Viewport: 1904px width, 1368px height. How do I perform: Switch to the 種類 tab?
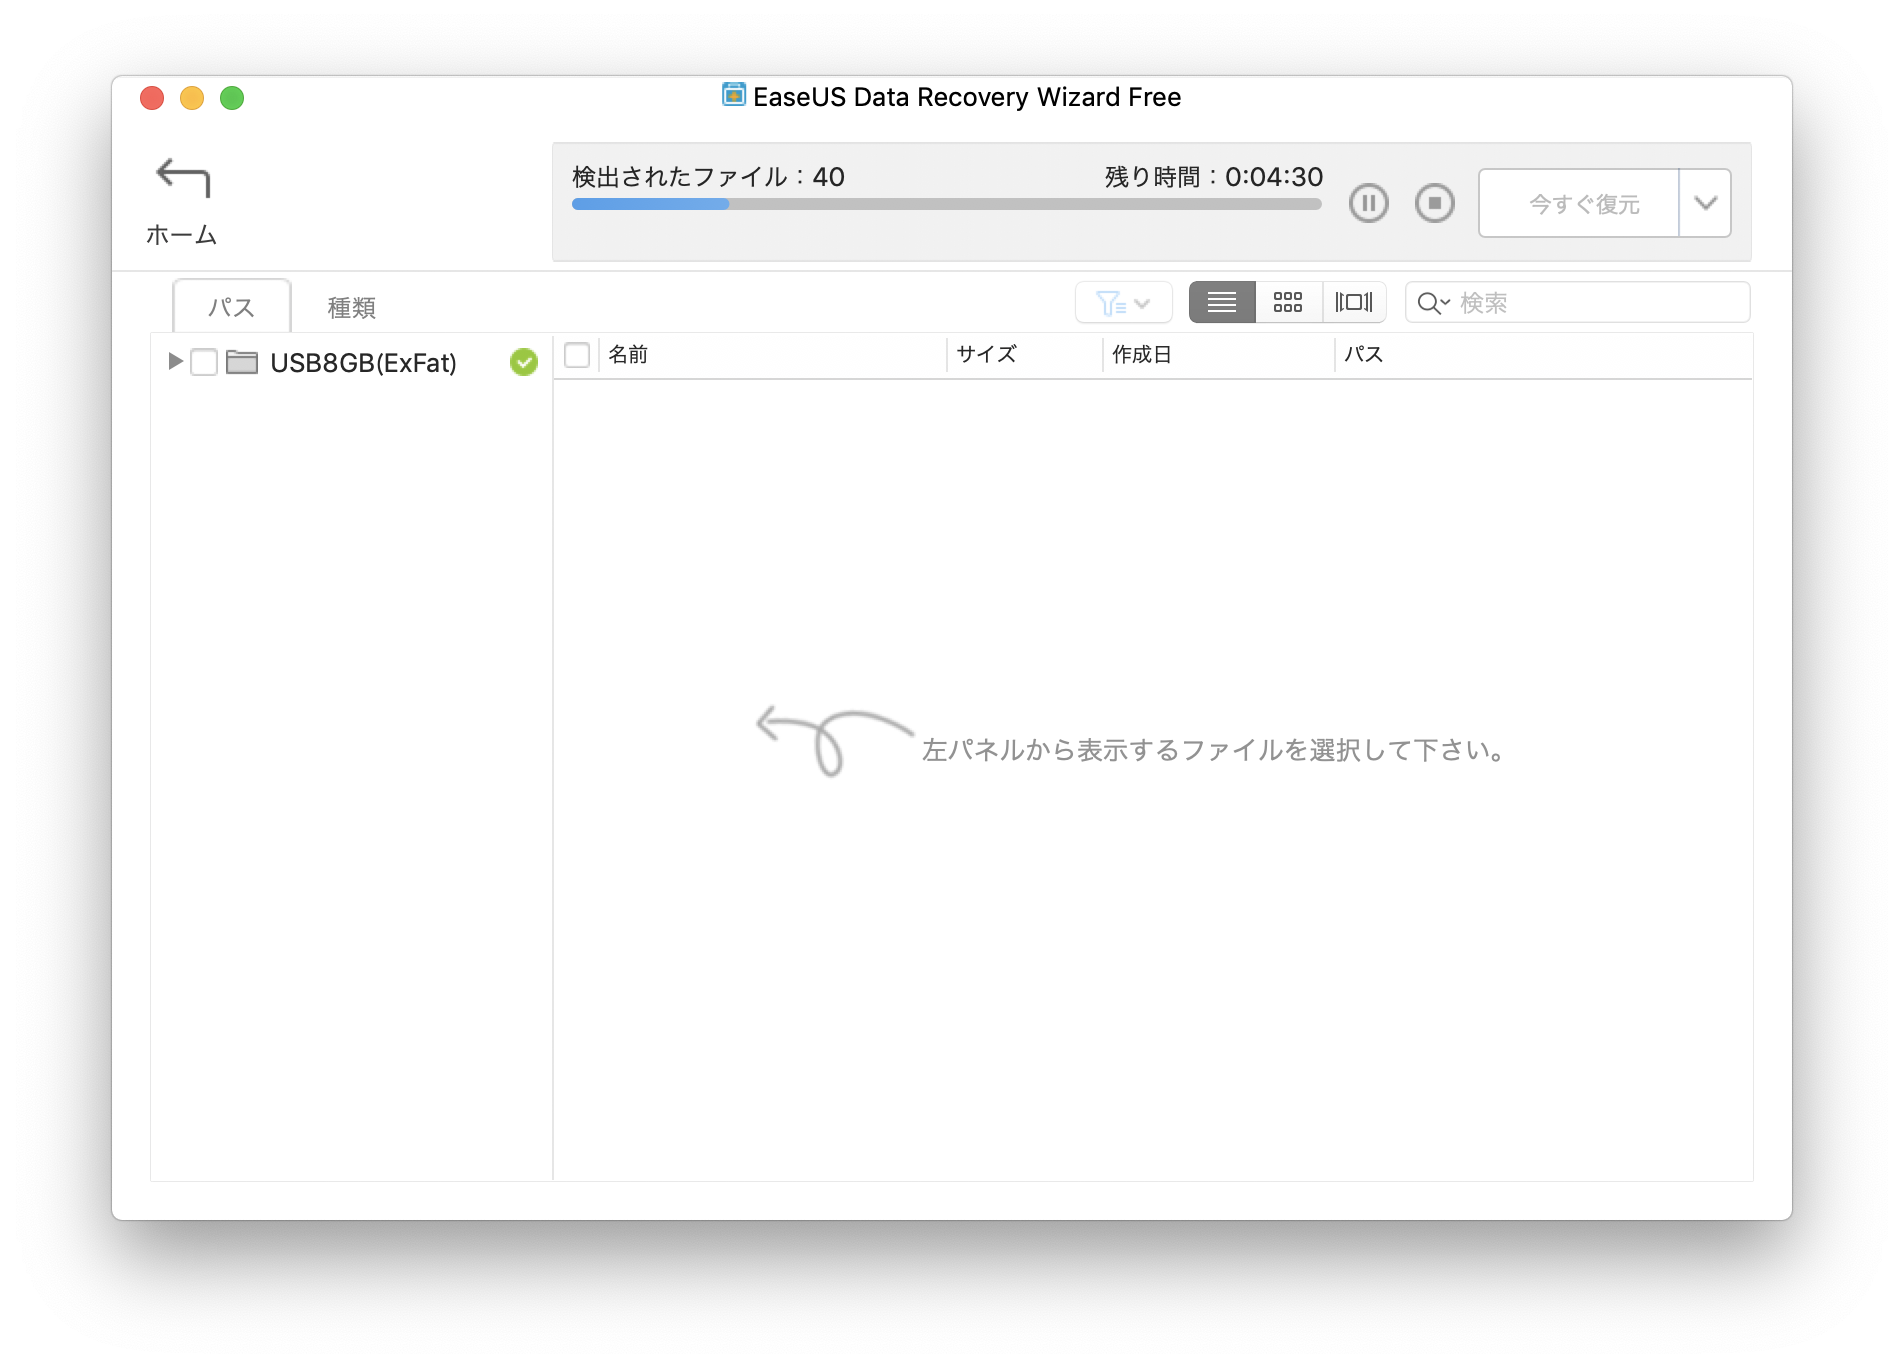click(x=351, y=307)
